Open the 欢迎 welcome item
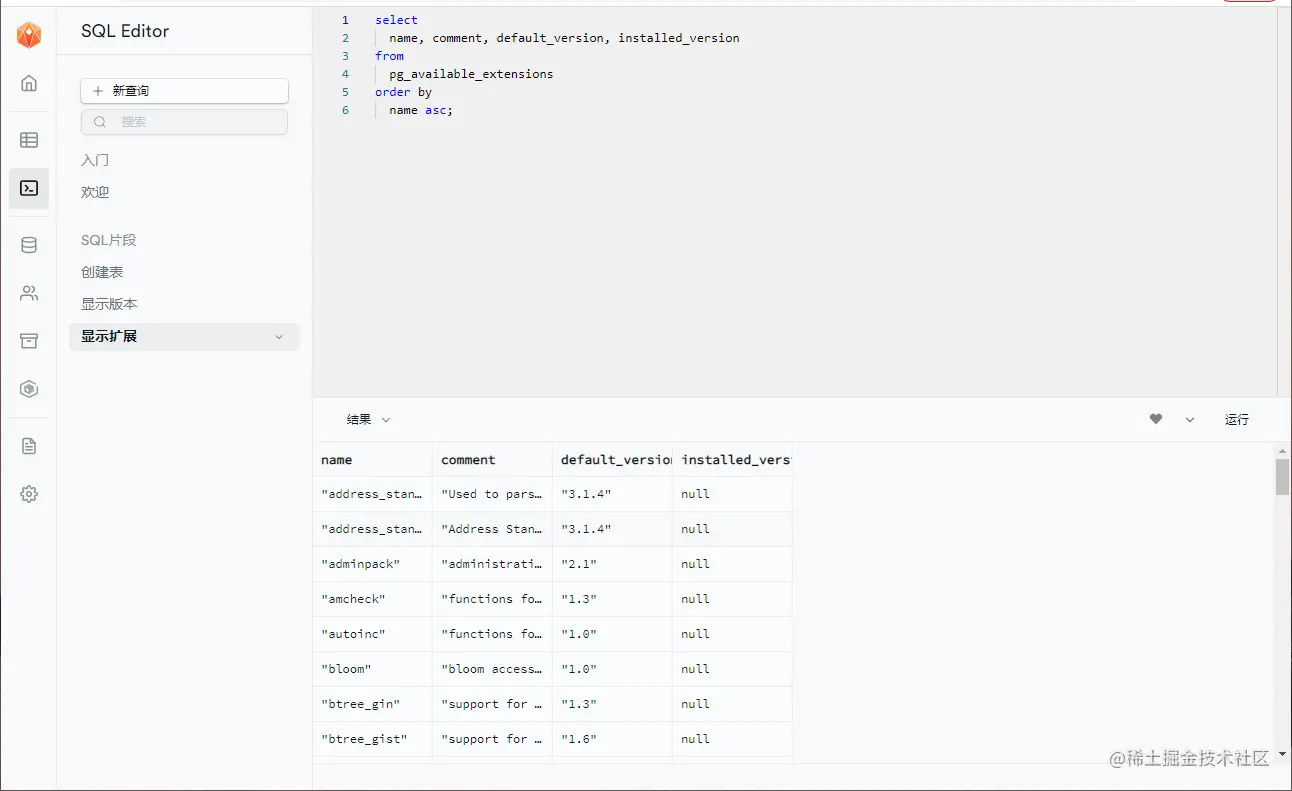Viewport: 1292px width, 791px height. (95, 192)
